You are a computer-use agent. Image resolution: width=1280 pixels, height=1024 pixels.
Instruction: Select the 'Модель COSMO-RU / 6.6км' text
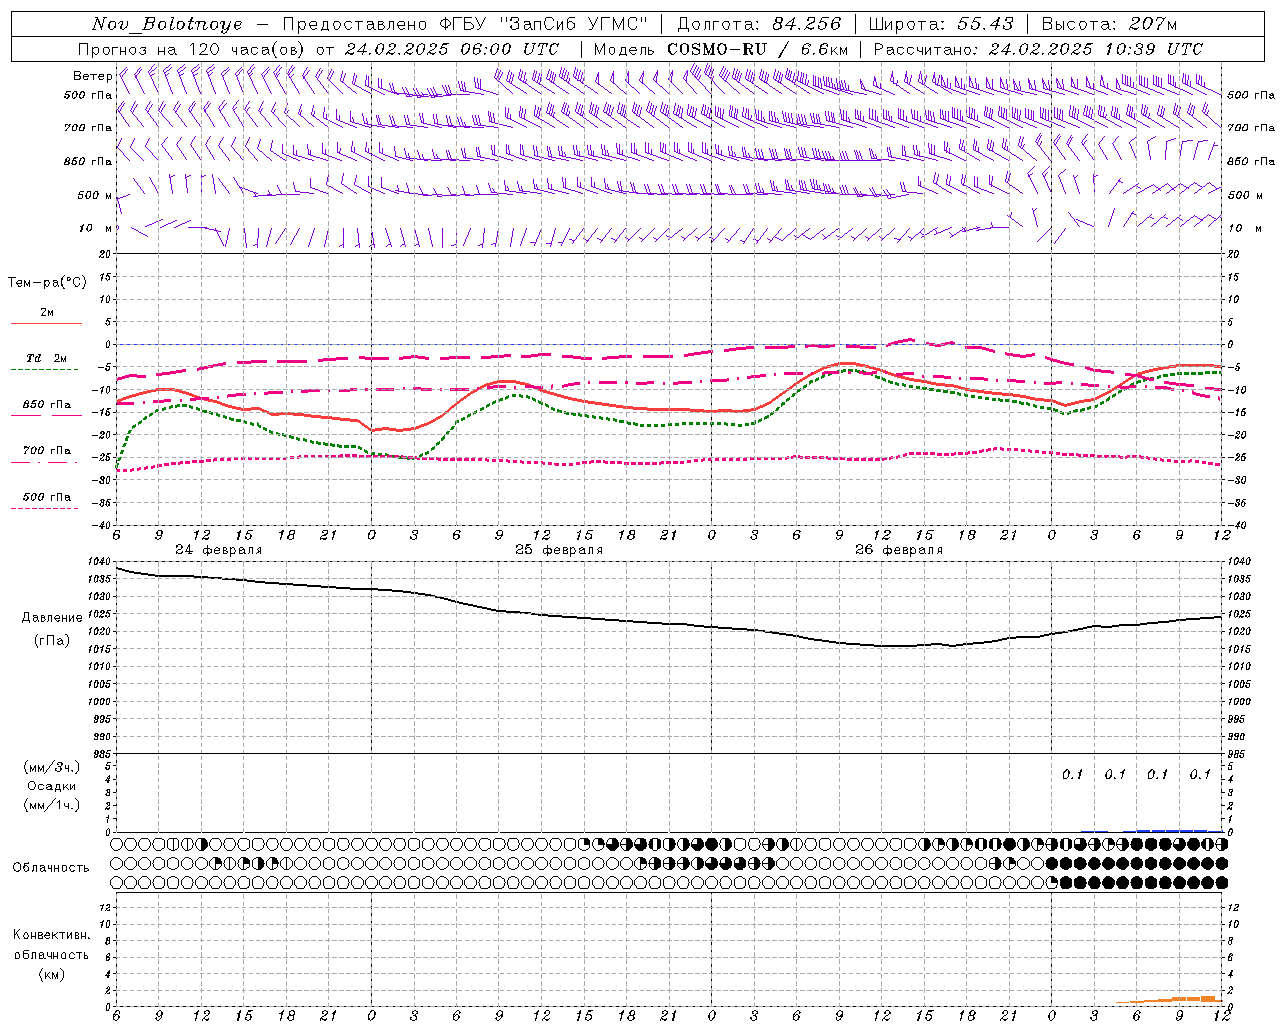click(721, 49)
